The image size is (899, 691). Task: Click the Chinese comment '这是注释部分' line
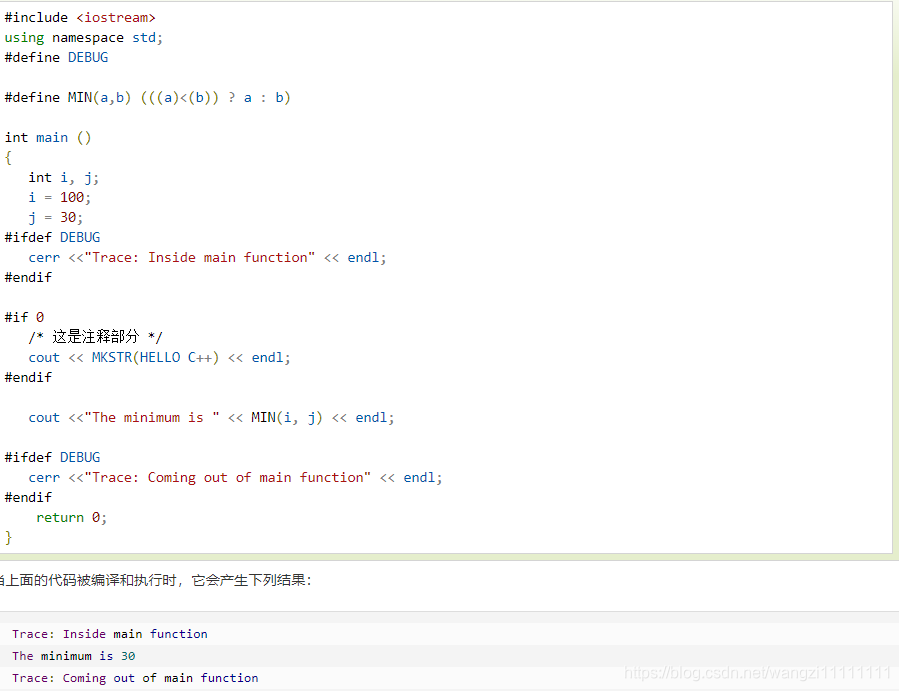point(96,337)
